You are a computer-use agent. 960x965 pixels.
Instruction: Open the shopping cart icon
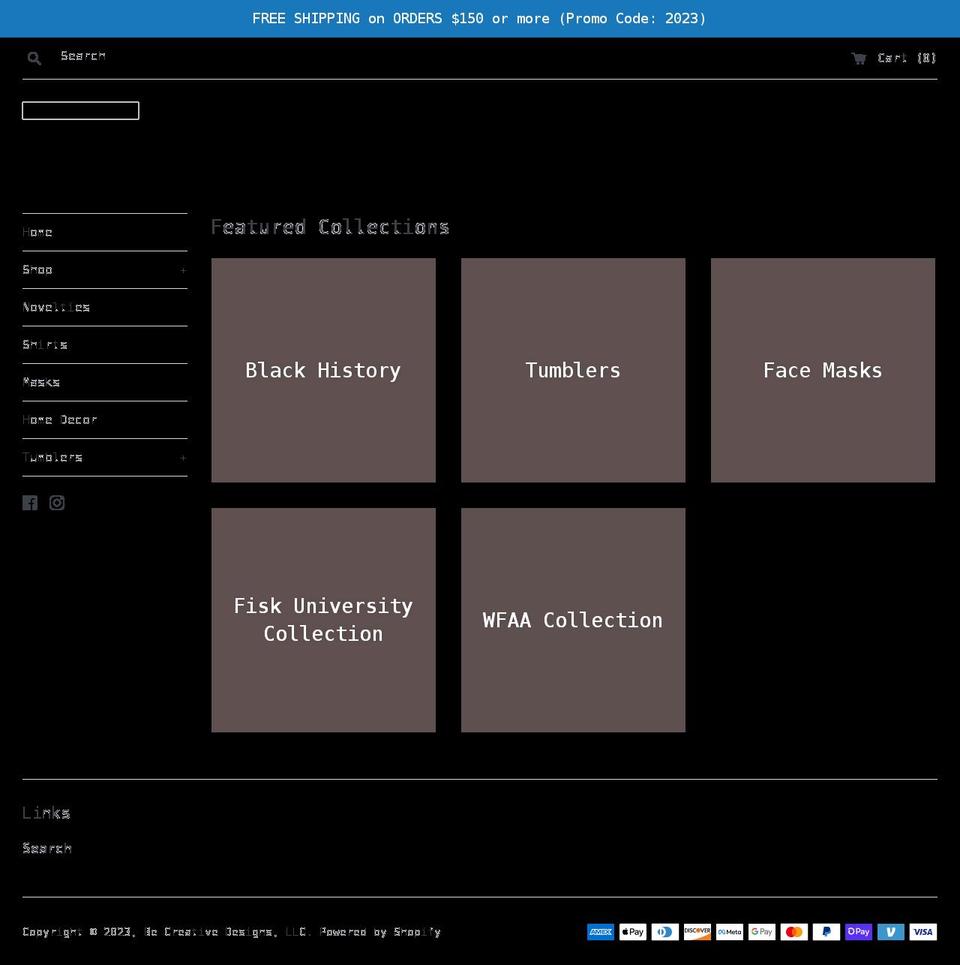[859, 58]
